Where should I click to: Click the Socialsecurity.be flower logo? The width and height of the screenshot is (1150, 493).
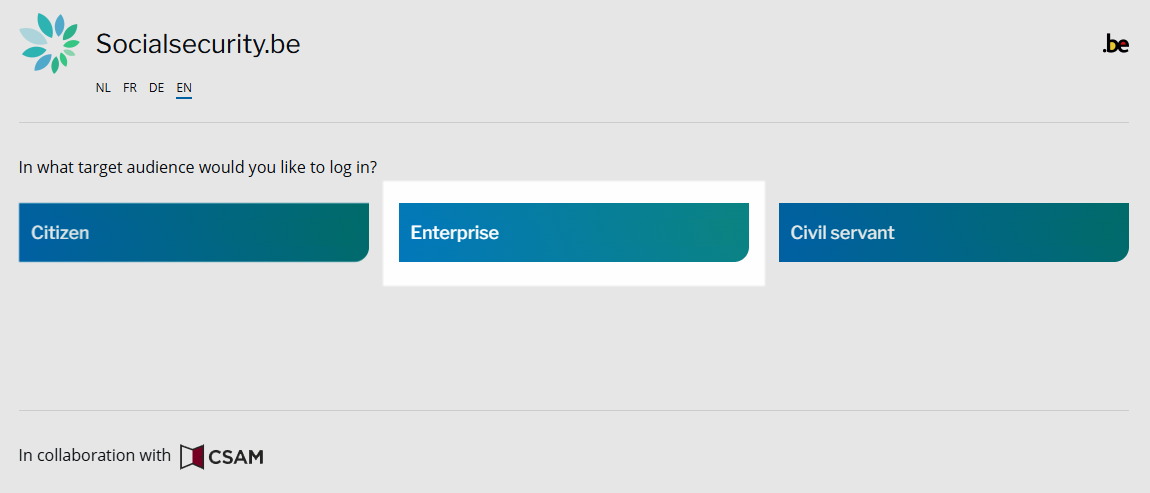coord(49,44)
